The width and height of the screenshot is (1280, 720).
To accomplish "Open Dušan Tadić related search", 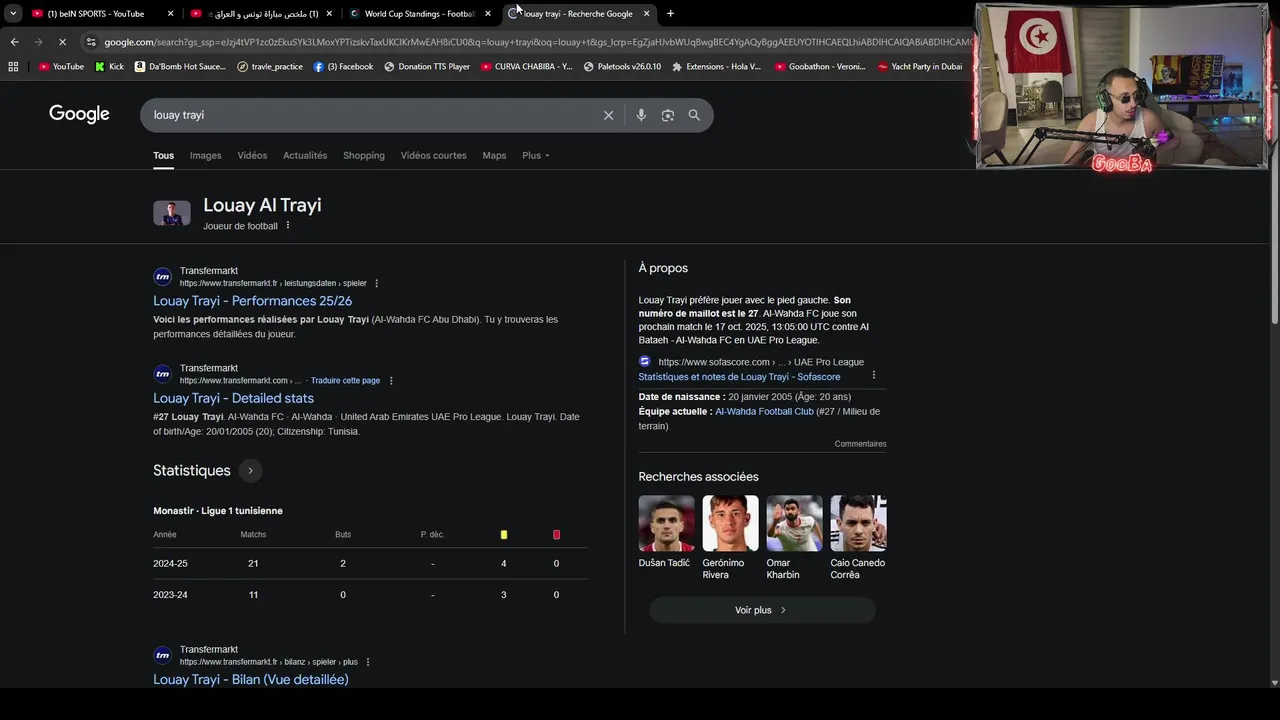I will tap(666, 533).
